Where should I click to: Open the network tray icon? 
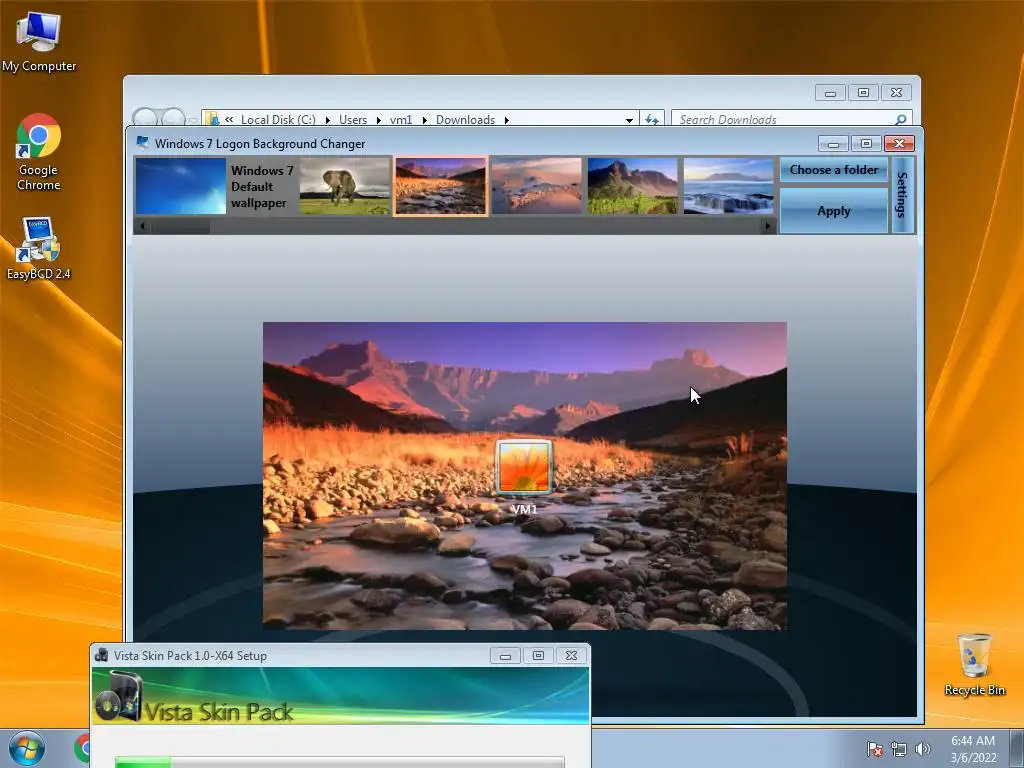tap(899, 749)
